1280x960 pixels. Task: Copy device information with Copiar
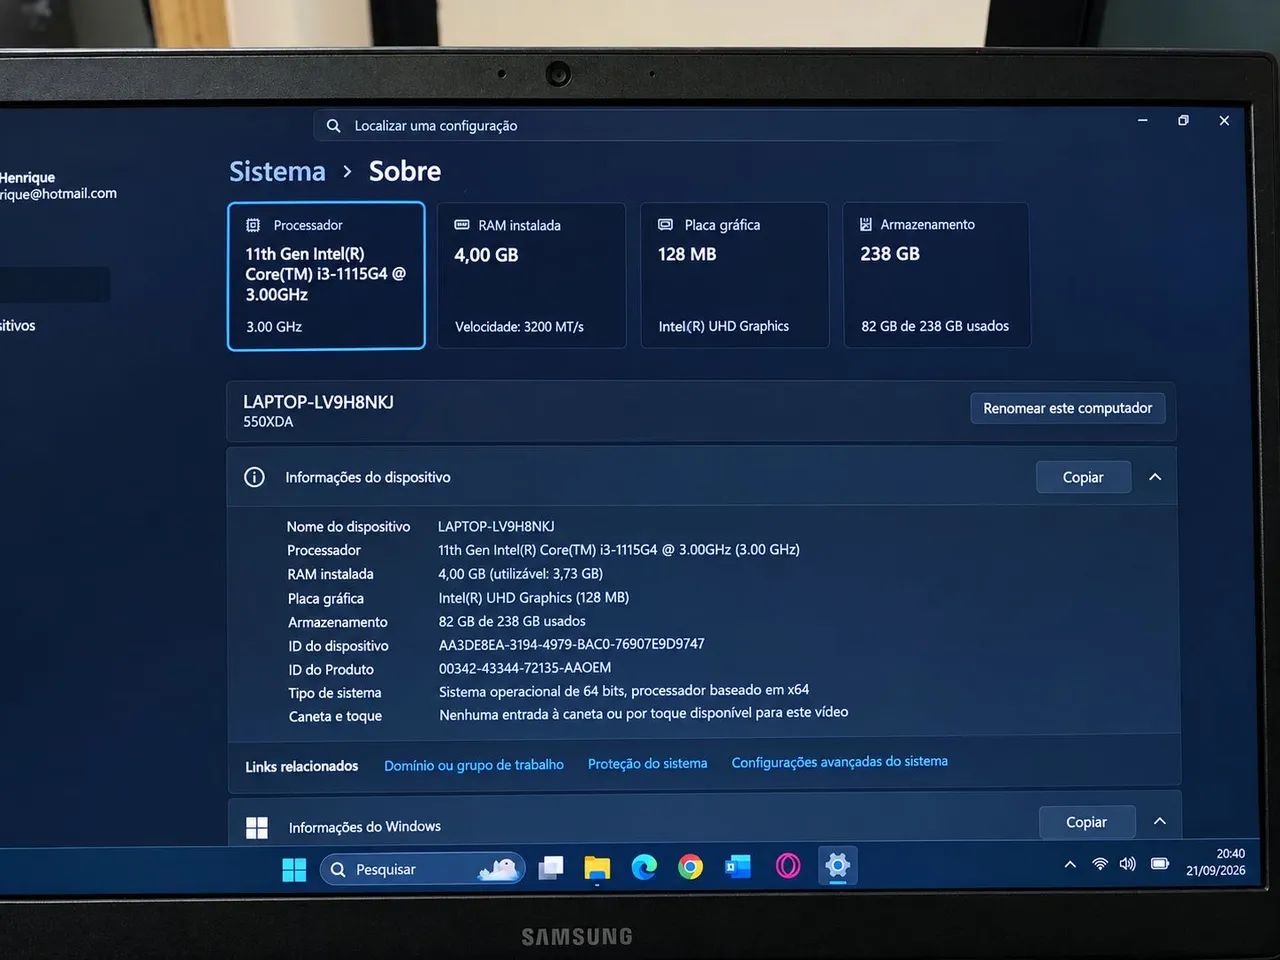(x=1083, y=477)
